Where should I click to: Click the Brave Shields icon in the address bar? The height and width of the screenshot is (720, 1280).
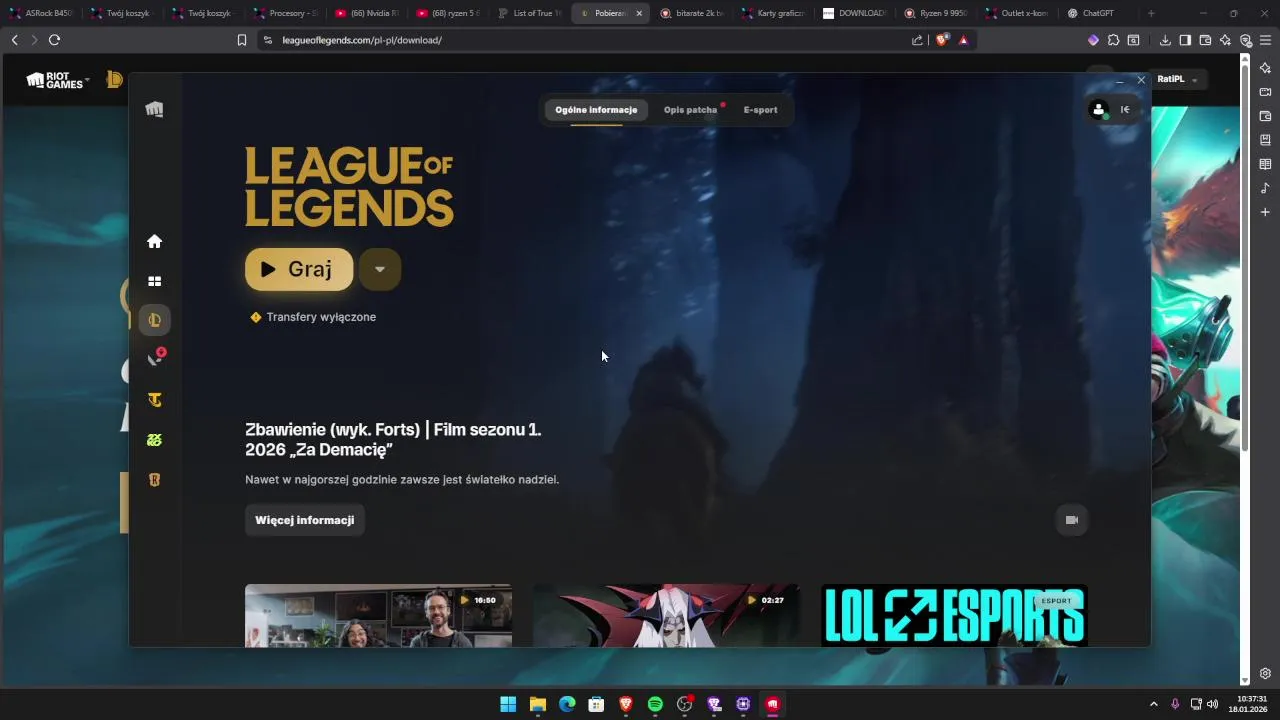tap(942, 40)
